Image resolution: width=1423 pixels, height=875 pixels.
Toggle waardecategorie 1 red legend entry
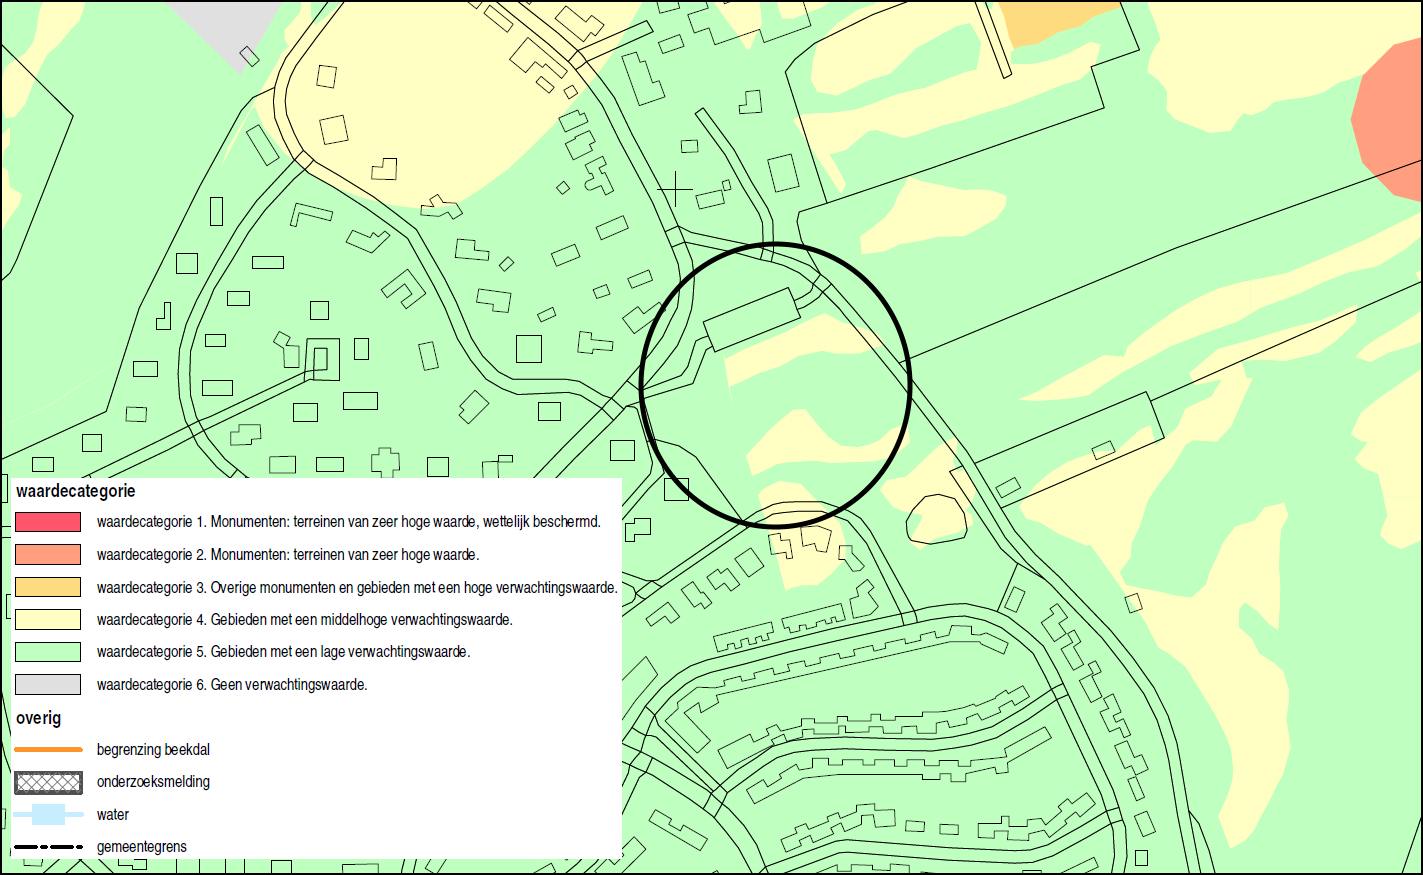click(x=47, y=520)
